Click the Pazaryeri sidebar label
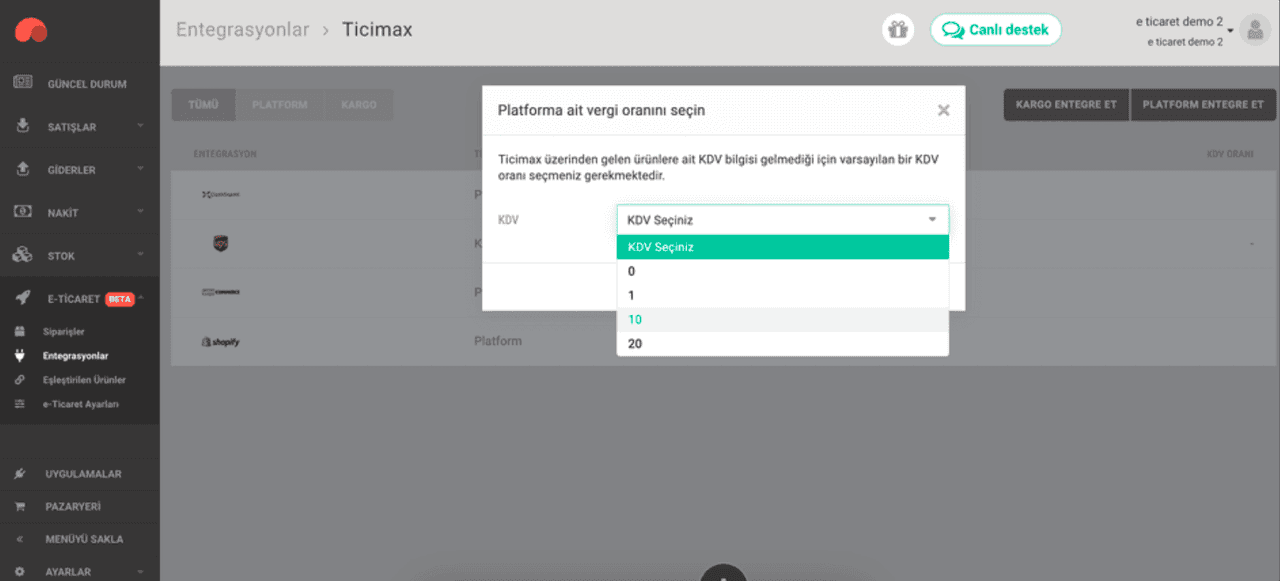This screenshot has width=1280, height=581. (73, 507)
